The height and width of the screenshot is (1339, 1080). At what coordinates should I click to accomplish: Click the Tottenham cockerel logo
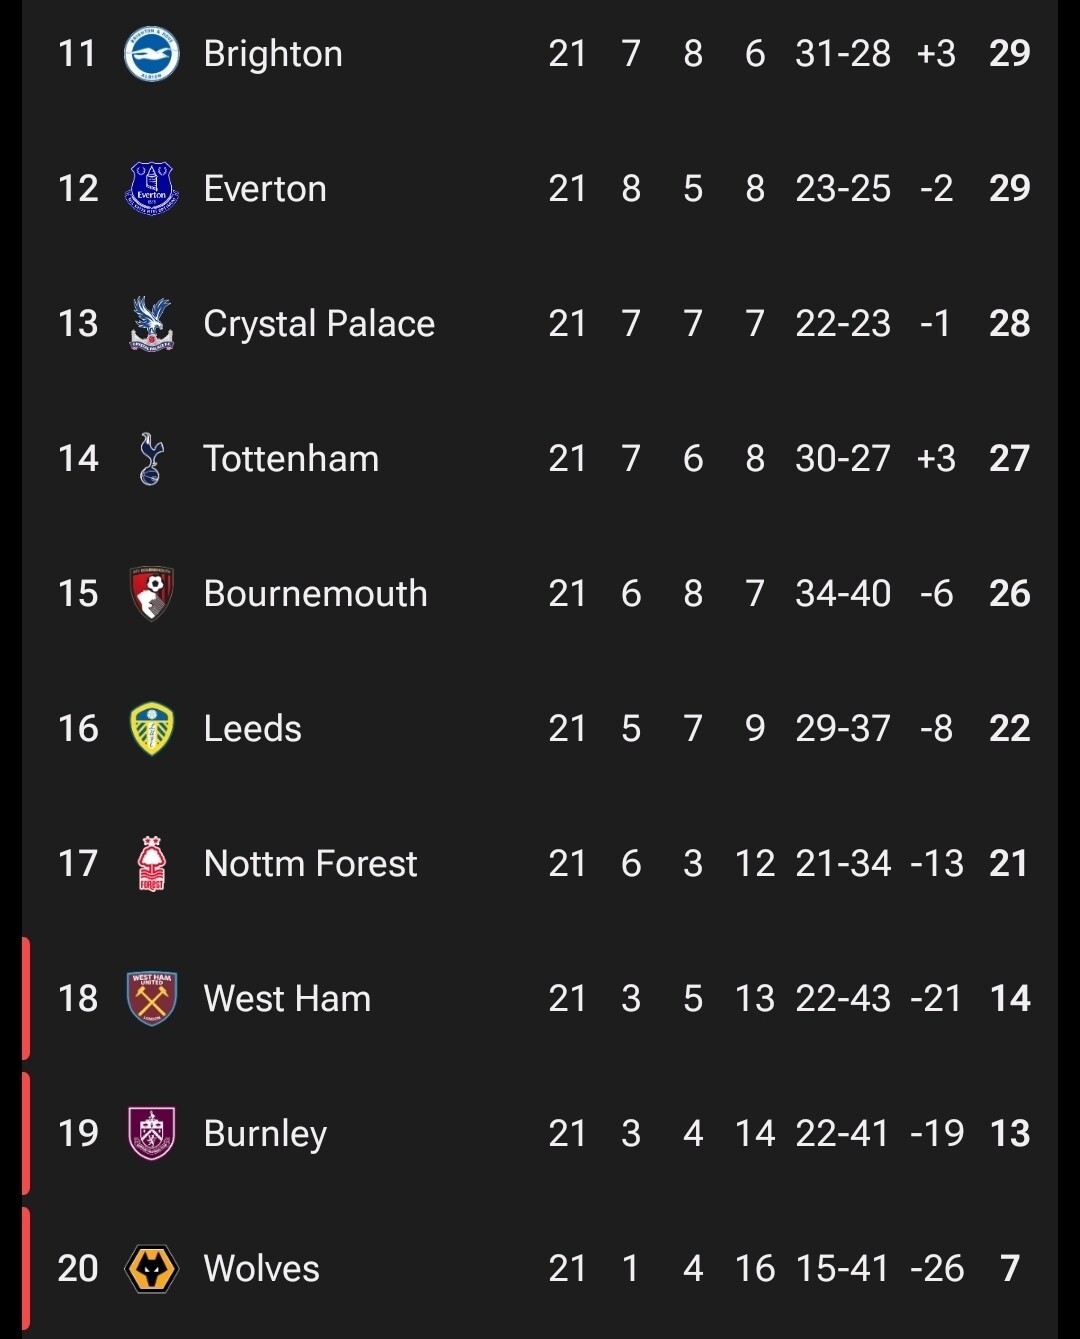click(x=151, y=458)
